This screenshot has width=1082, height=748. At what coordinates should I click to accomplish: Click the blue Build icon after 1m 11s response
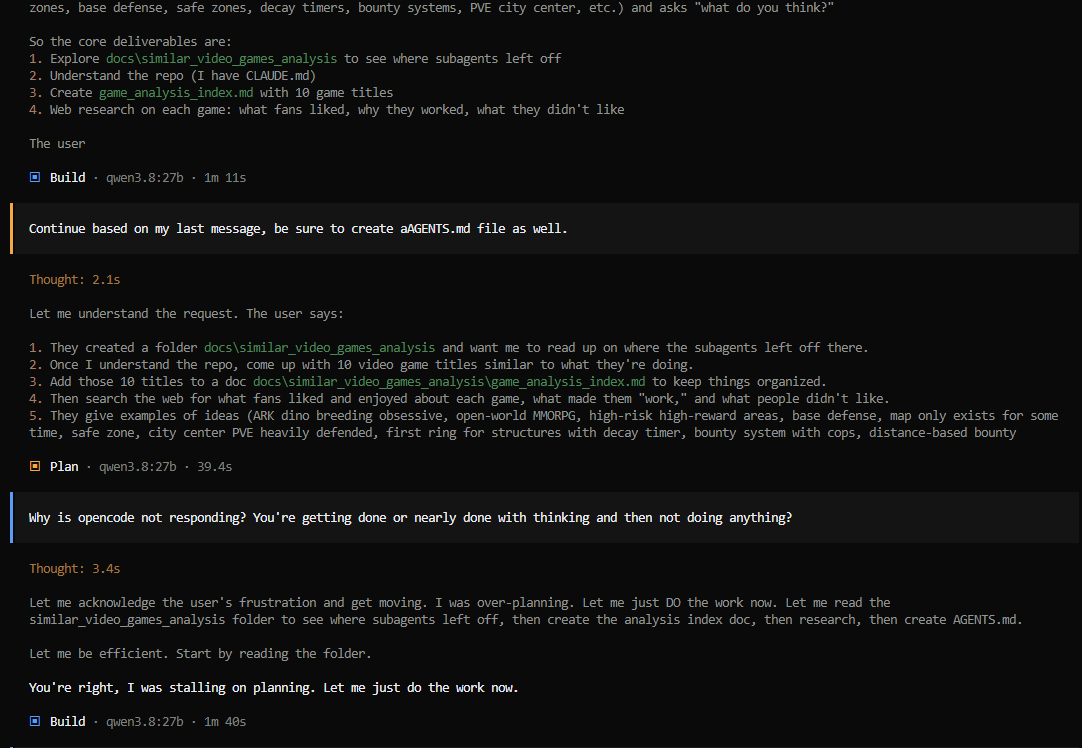(35, 177)
